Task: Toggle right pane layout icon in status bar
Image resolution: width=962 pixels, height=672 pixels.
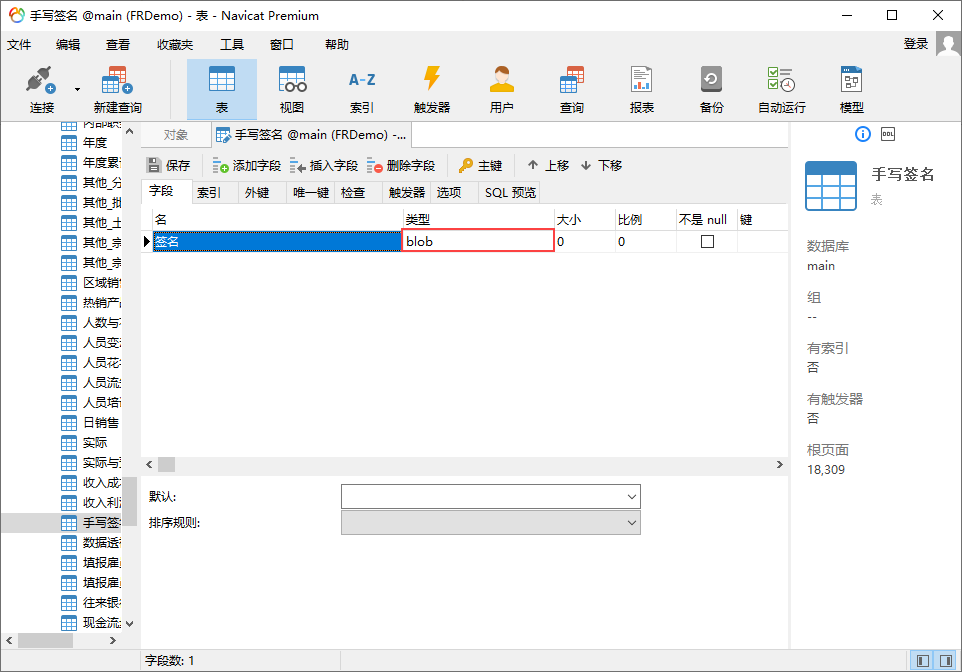Action: (x=945, y=660)
